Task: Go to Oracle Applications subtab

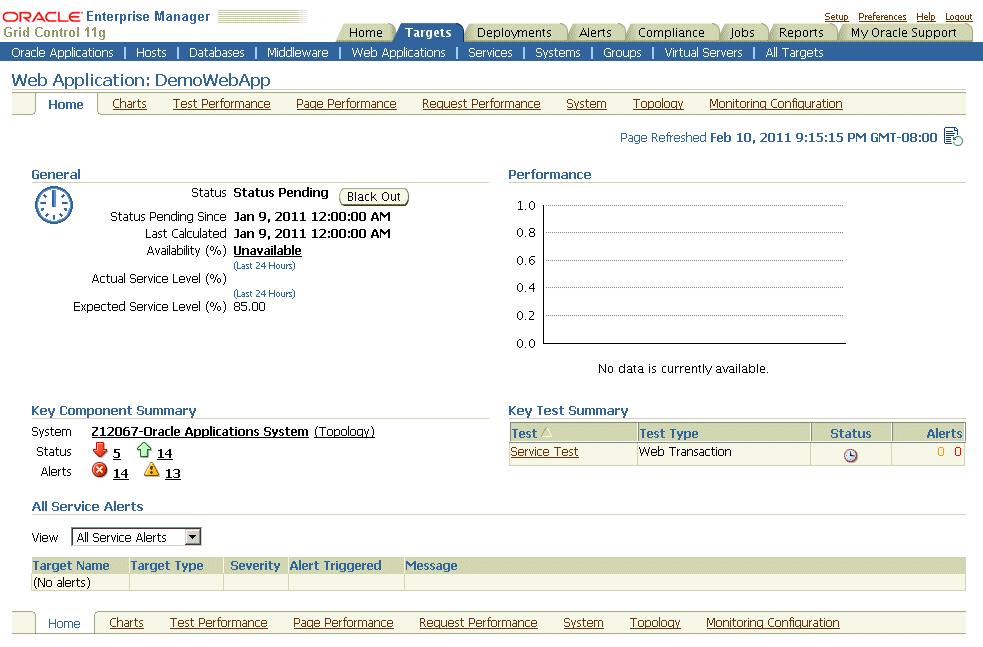Action: [62, 53]
